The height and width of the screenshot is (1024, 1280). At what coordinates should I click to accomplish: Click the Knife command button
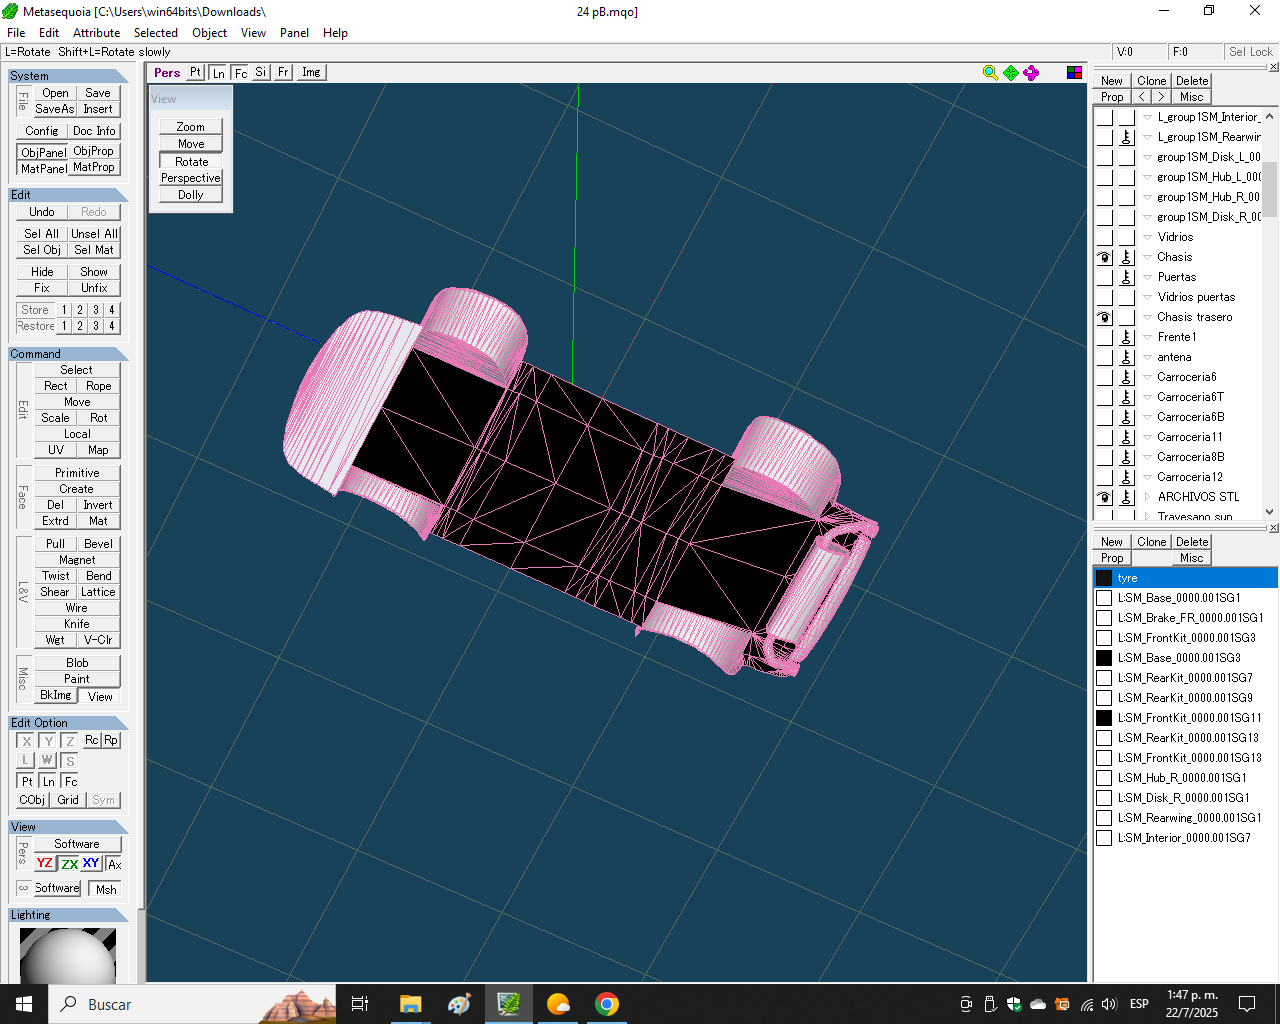point(77,624)
